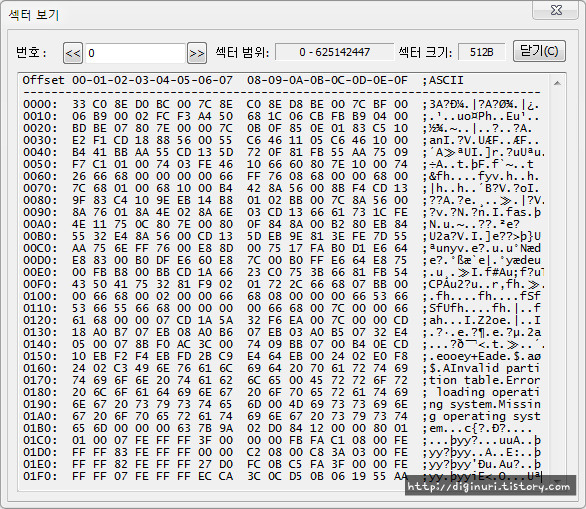The image size is (586, 509).
Task: Click ASCII text 'loading operati'
Action: pyautogui.click(x=488, y=392)
